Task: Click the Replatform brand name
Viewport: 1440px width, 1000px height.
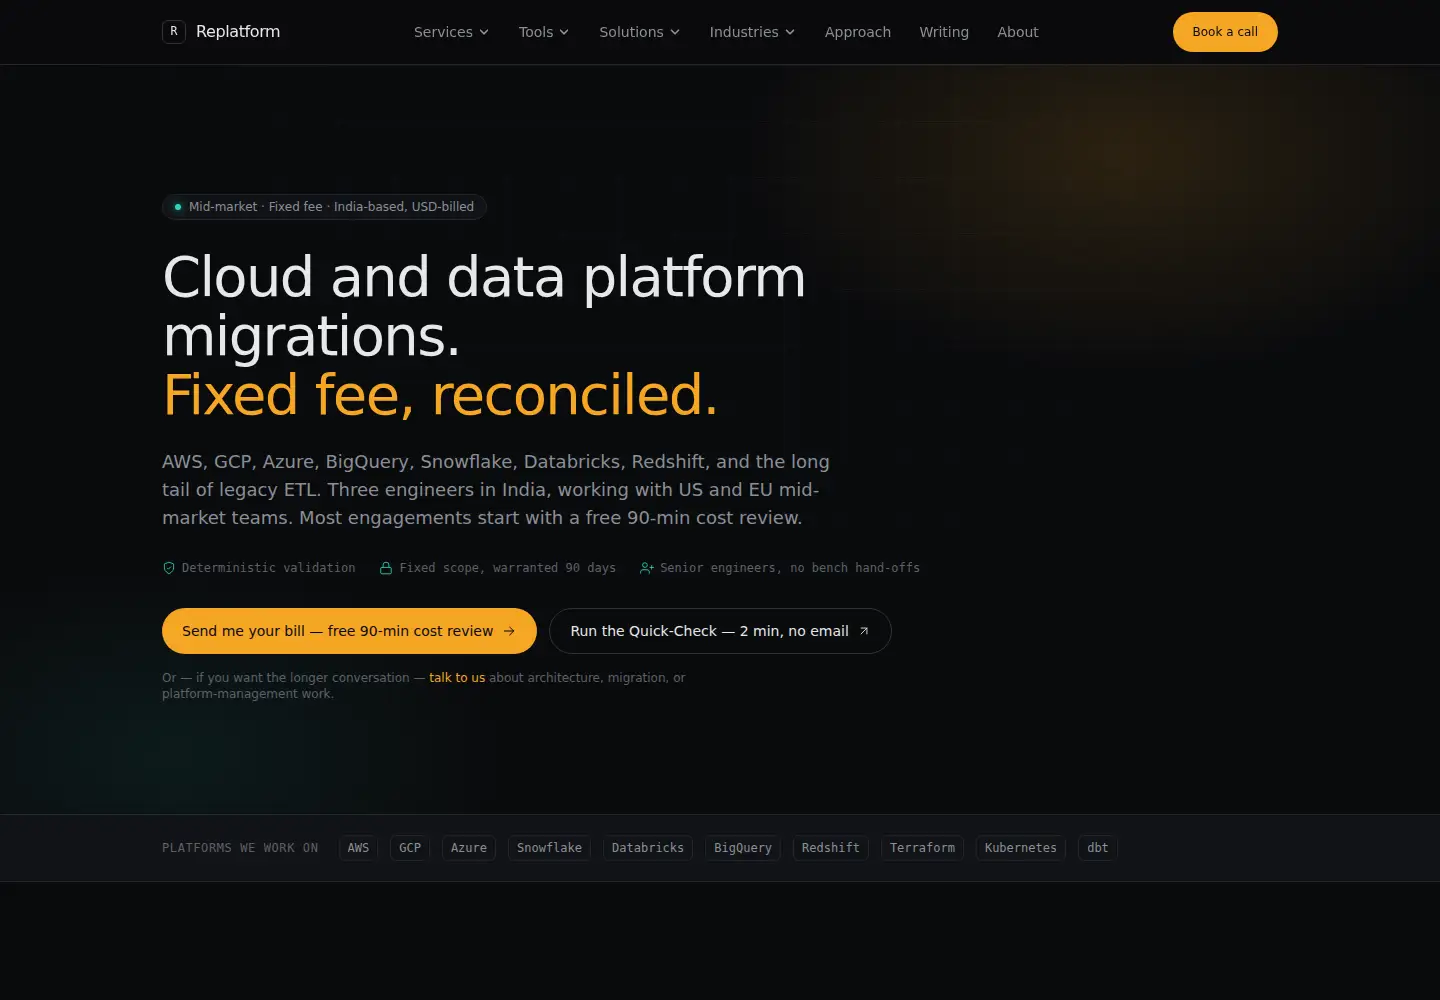Action: pos(238,32)
